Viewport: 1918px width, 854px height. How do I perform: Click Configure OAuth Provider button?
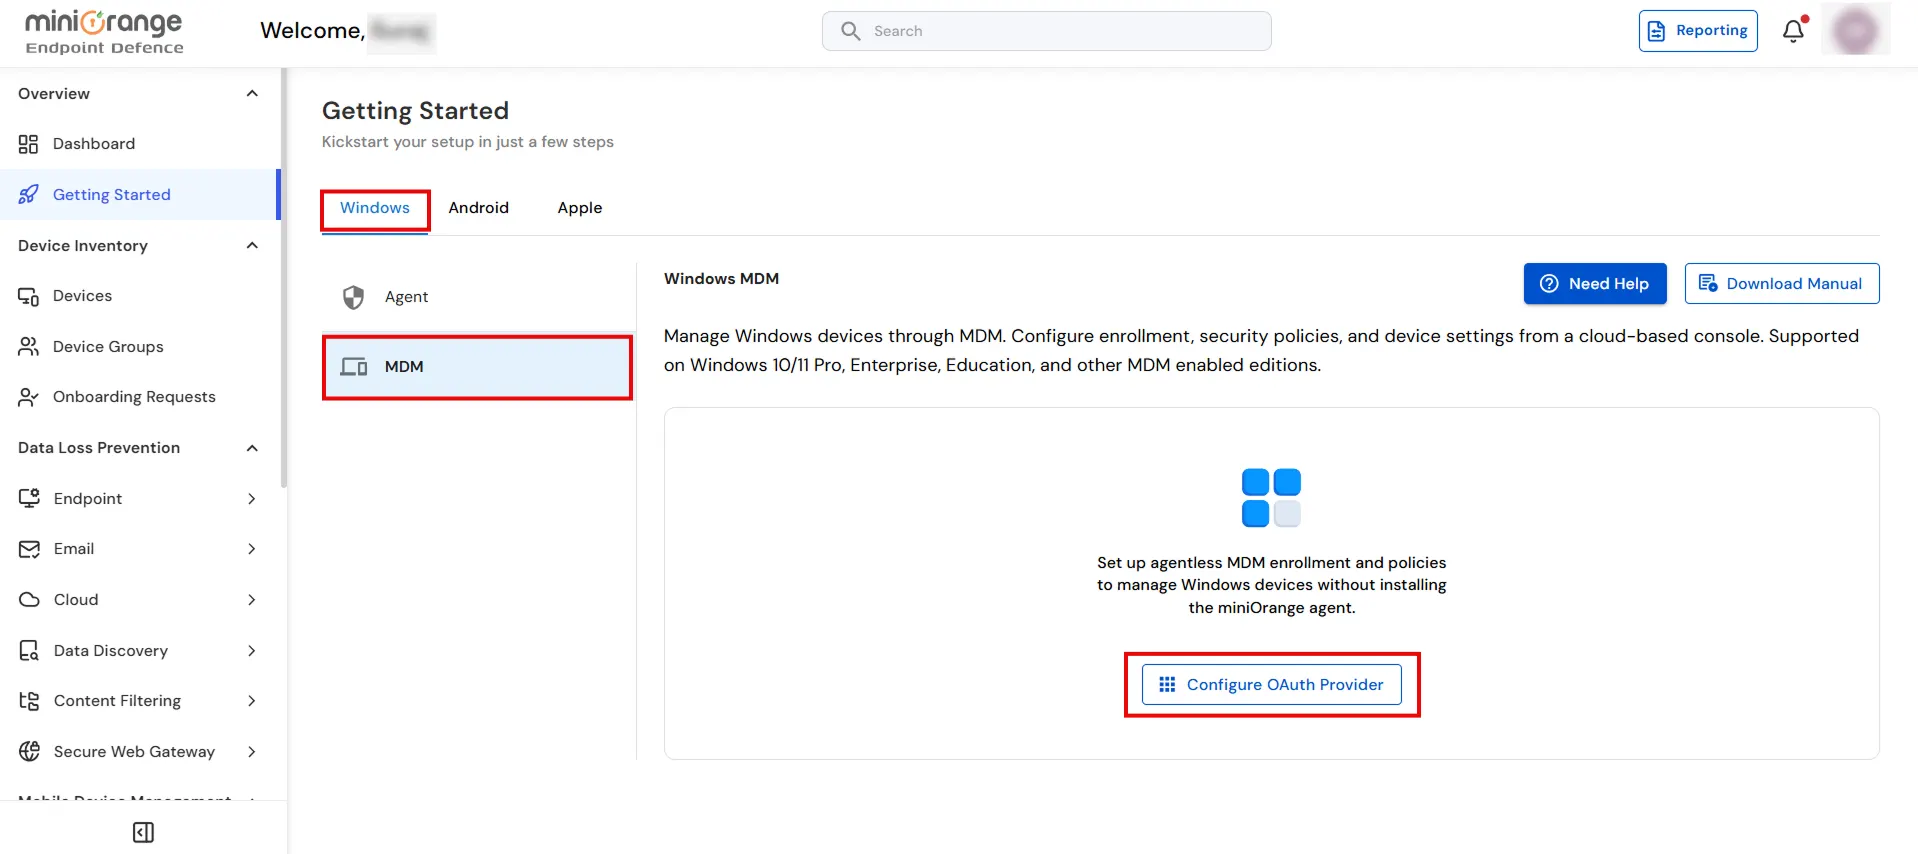(1271, 685)
